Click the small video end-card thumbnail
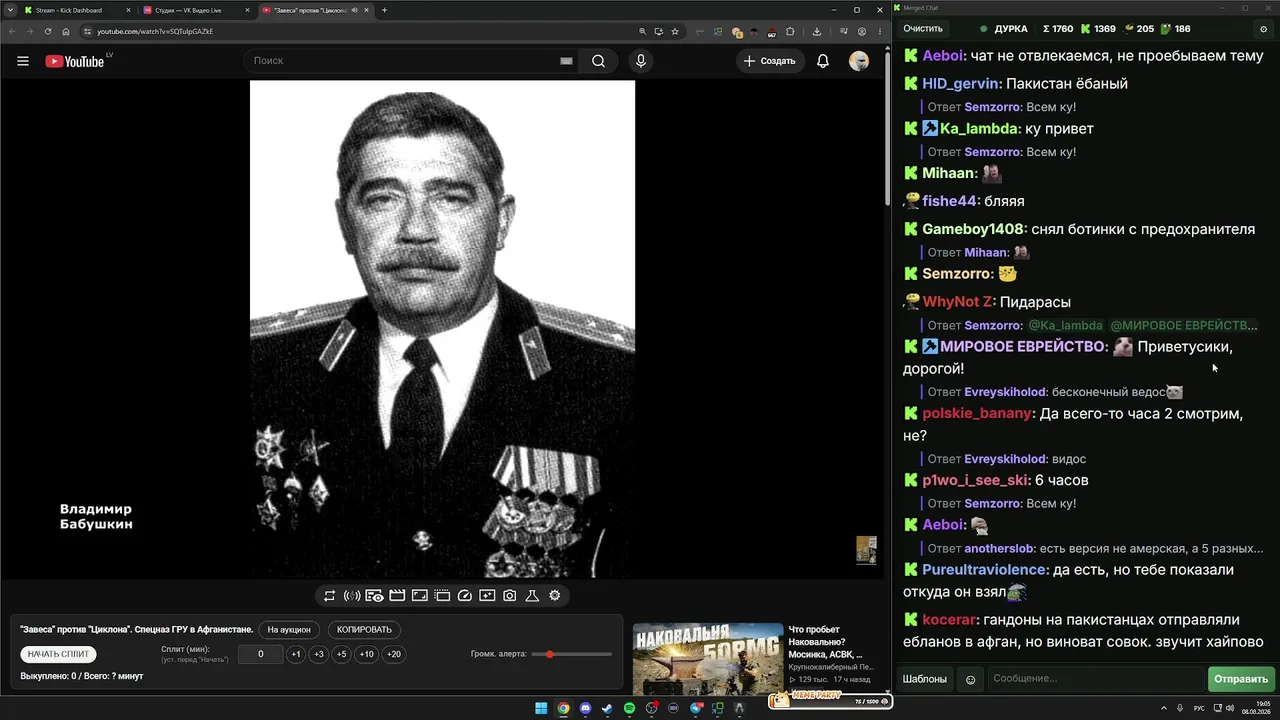 click(866, 550)
